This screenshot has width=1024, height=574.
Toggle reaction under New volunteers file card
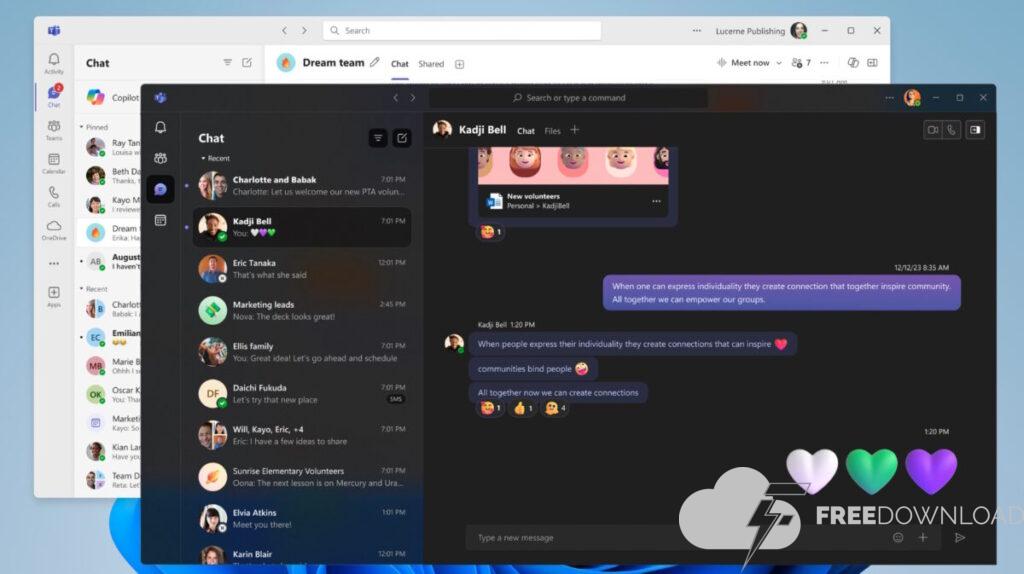[x=490, y=232]
